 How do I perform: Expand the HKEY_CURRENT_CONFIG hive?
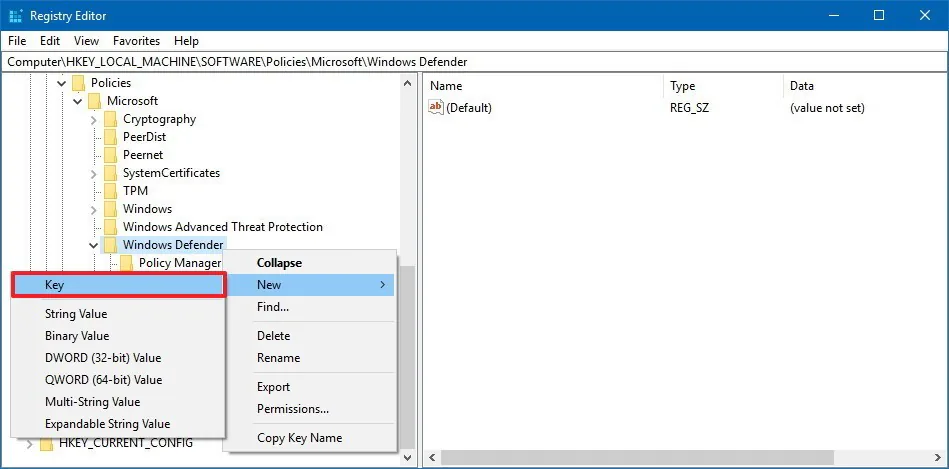point(29,444)
